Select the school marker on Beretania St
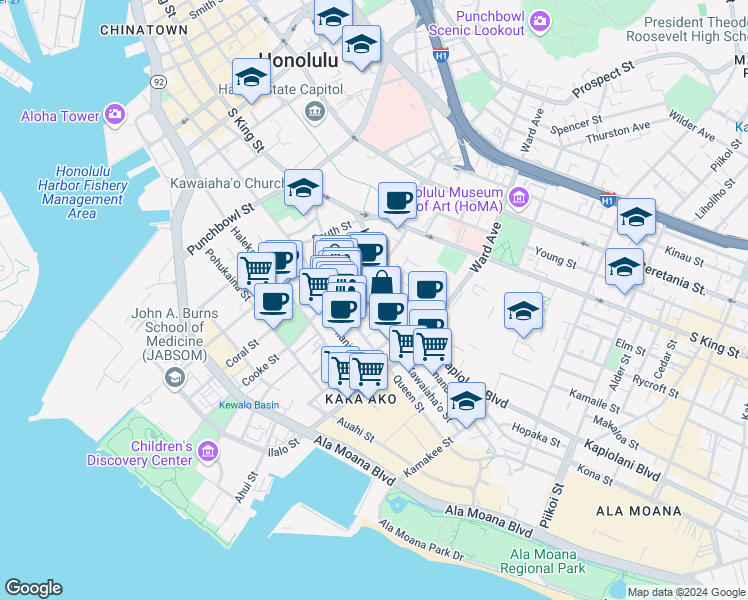This screenshot has height=600, width=748. tap(624, 269)
